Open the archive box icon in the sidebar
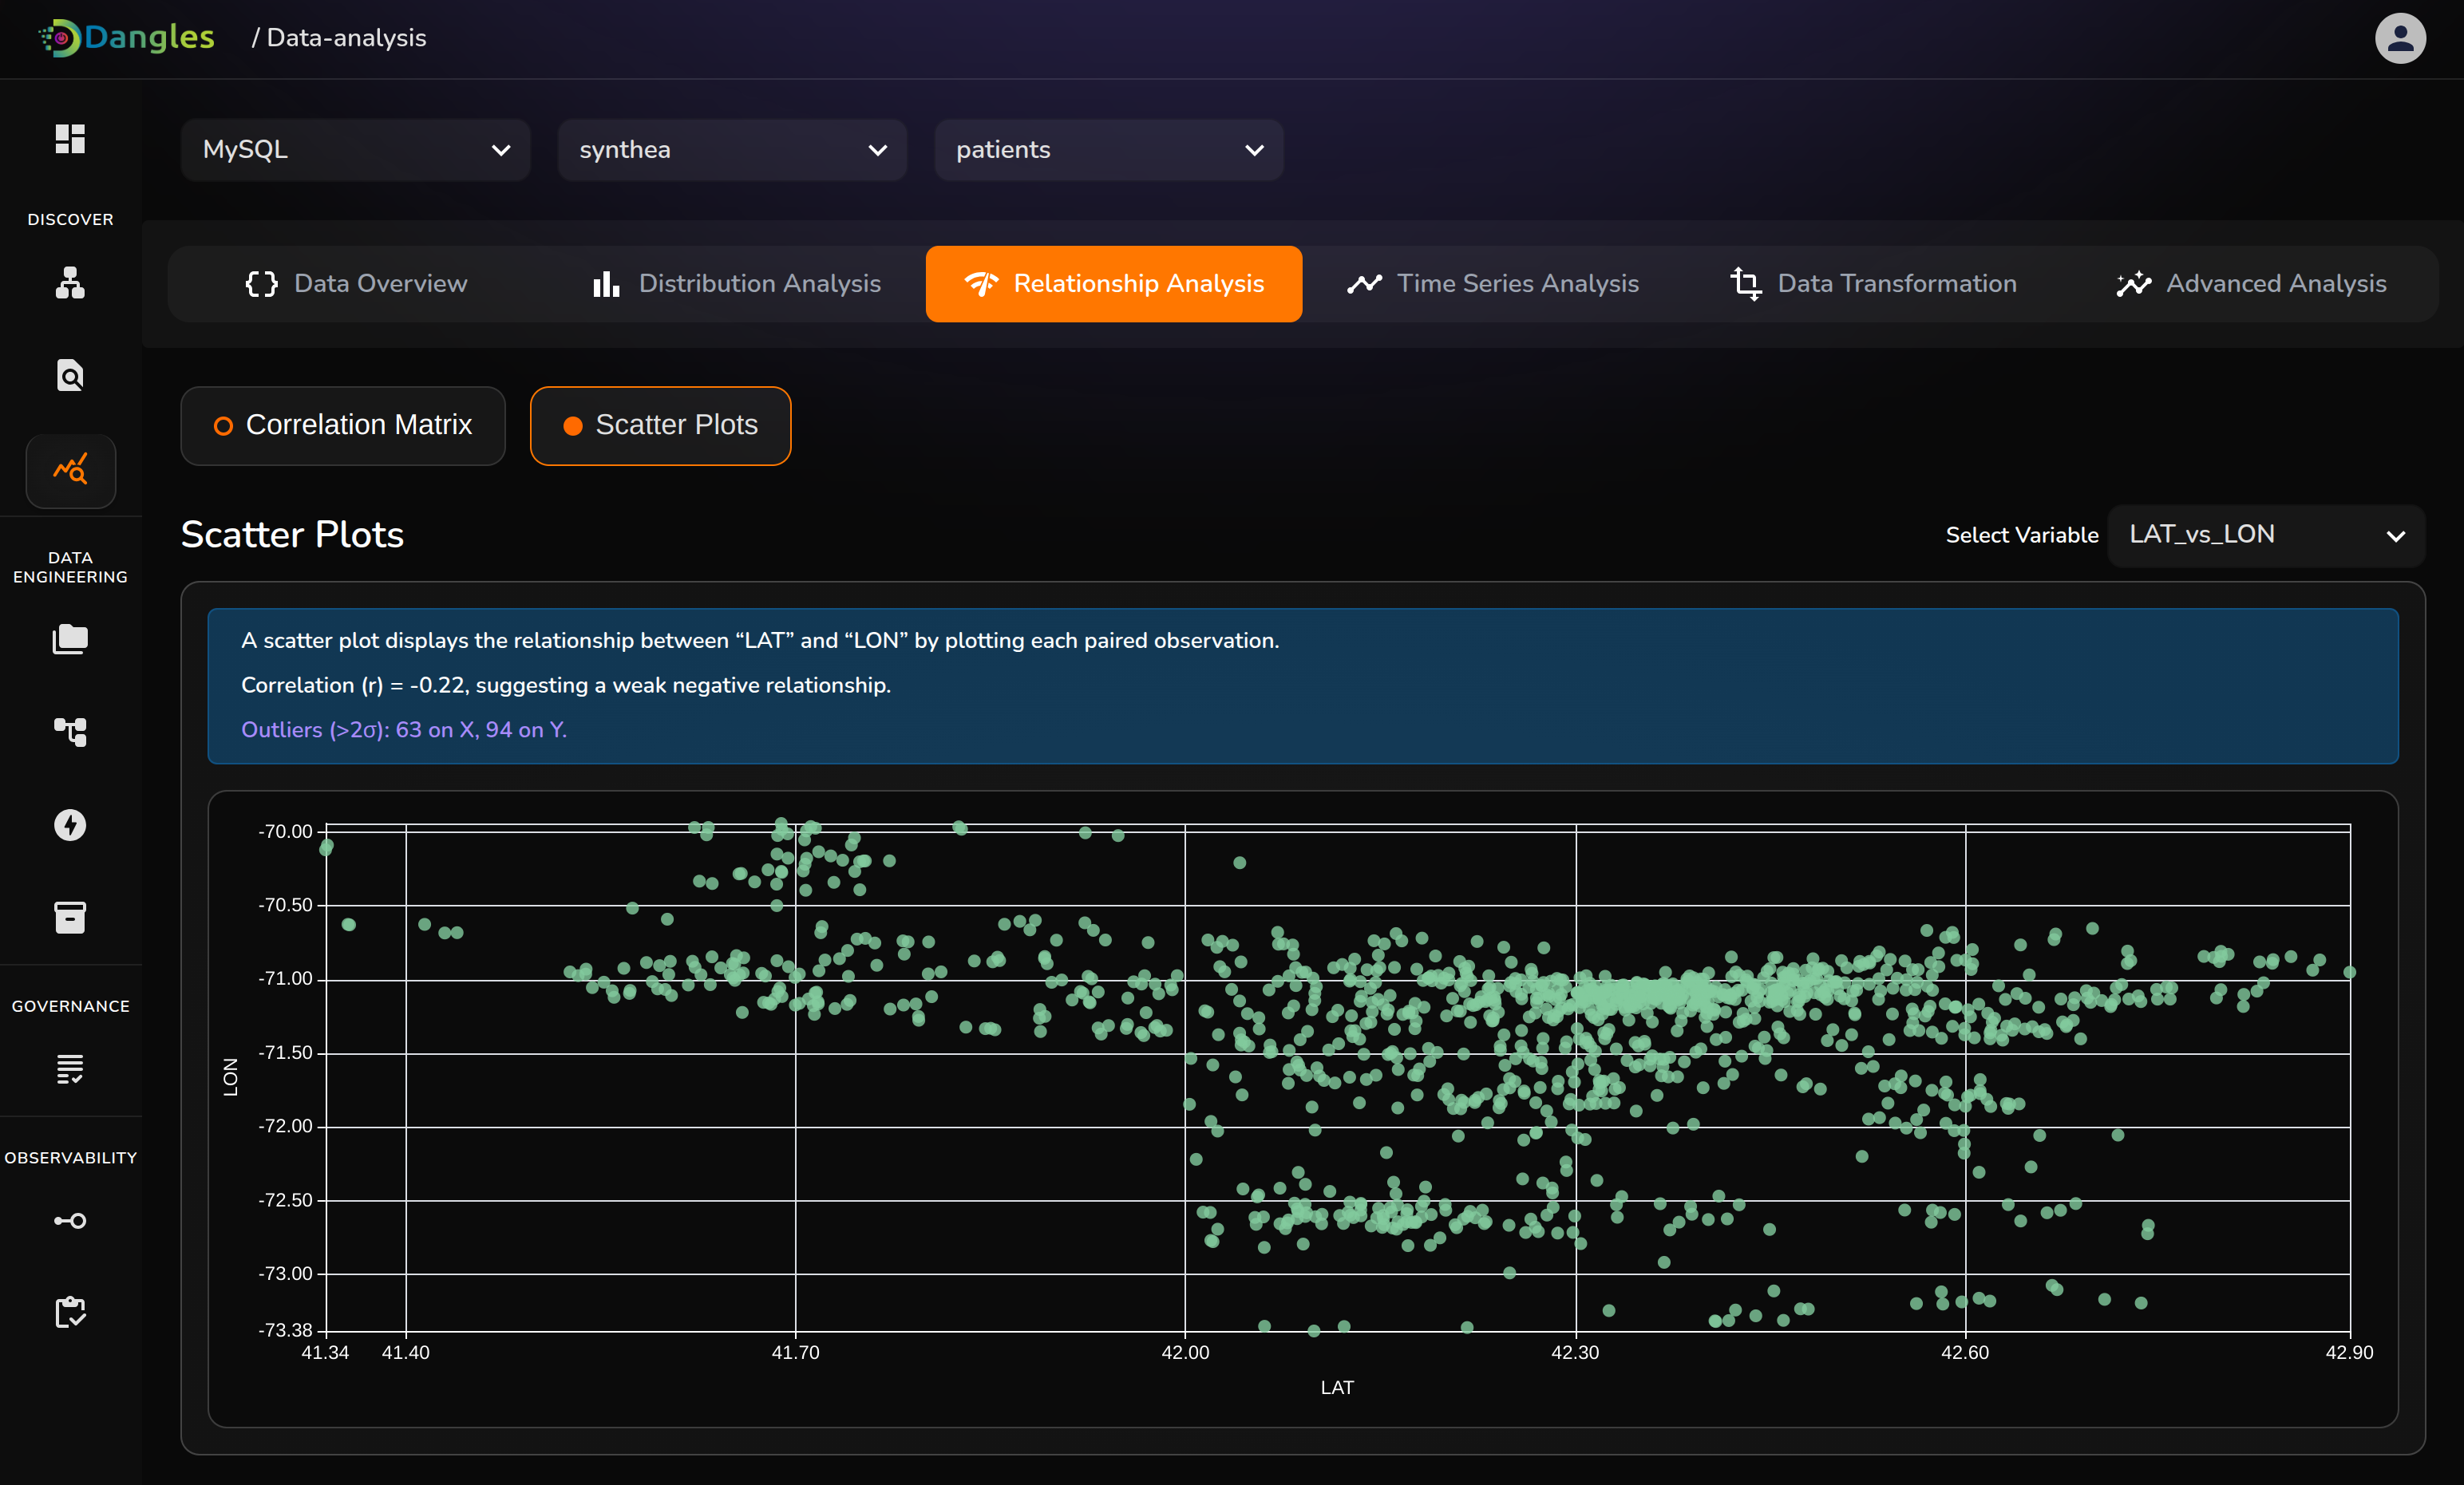 click(70, 917)
